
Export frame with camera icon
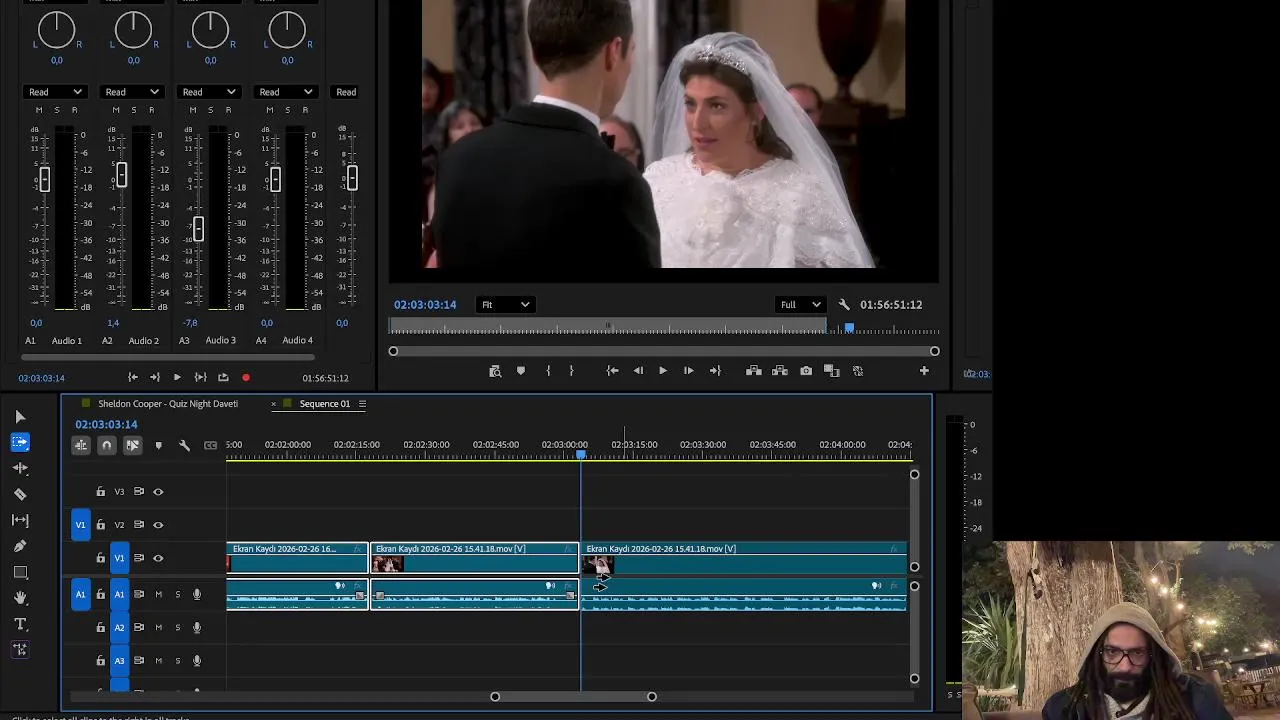pyautogui.click(x=806, y=371)
